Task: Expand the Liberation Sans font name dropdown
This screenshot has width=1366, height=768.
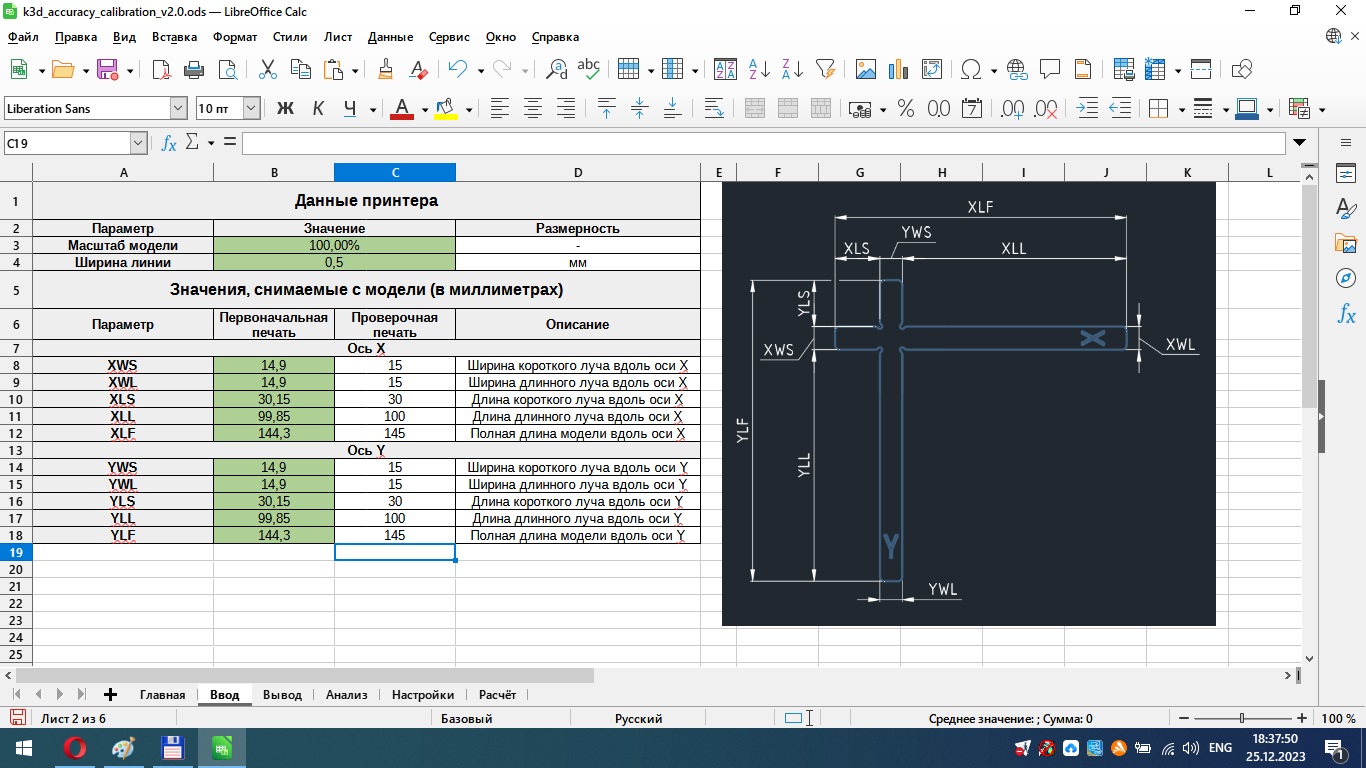Action: pyautogui.click(x=178, y=108)
